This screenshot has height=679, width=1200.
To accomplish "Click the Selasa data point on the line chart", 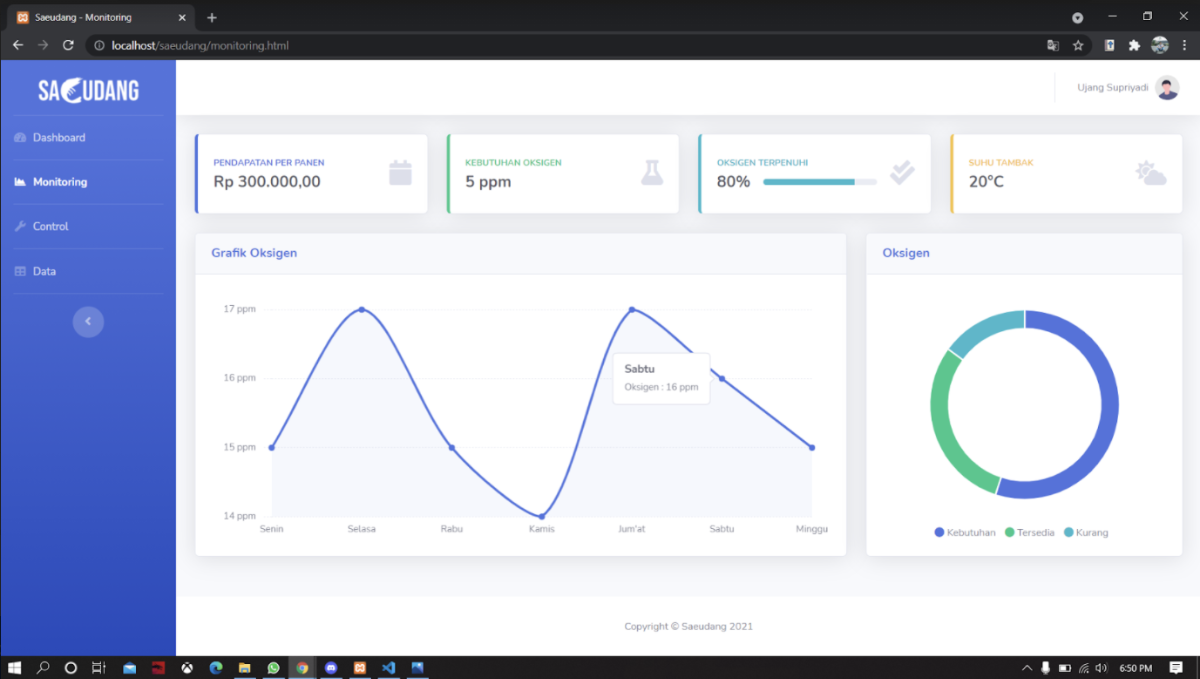I will click(361, 310).
